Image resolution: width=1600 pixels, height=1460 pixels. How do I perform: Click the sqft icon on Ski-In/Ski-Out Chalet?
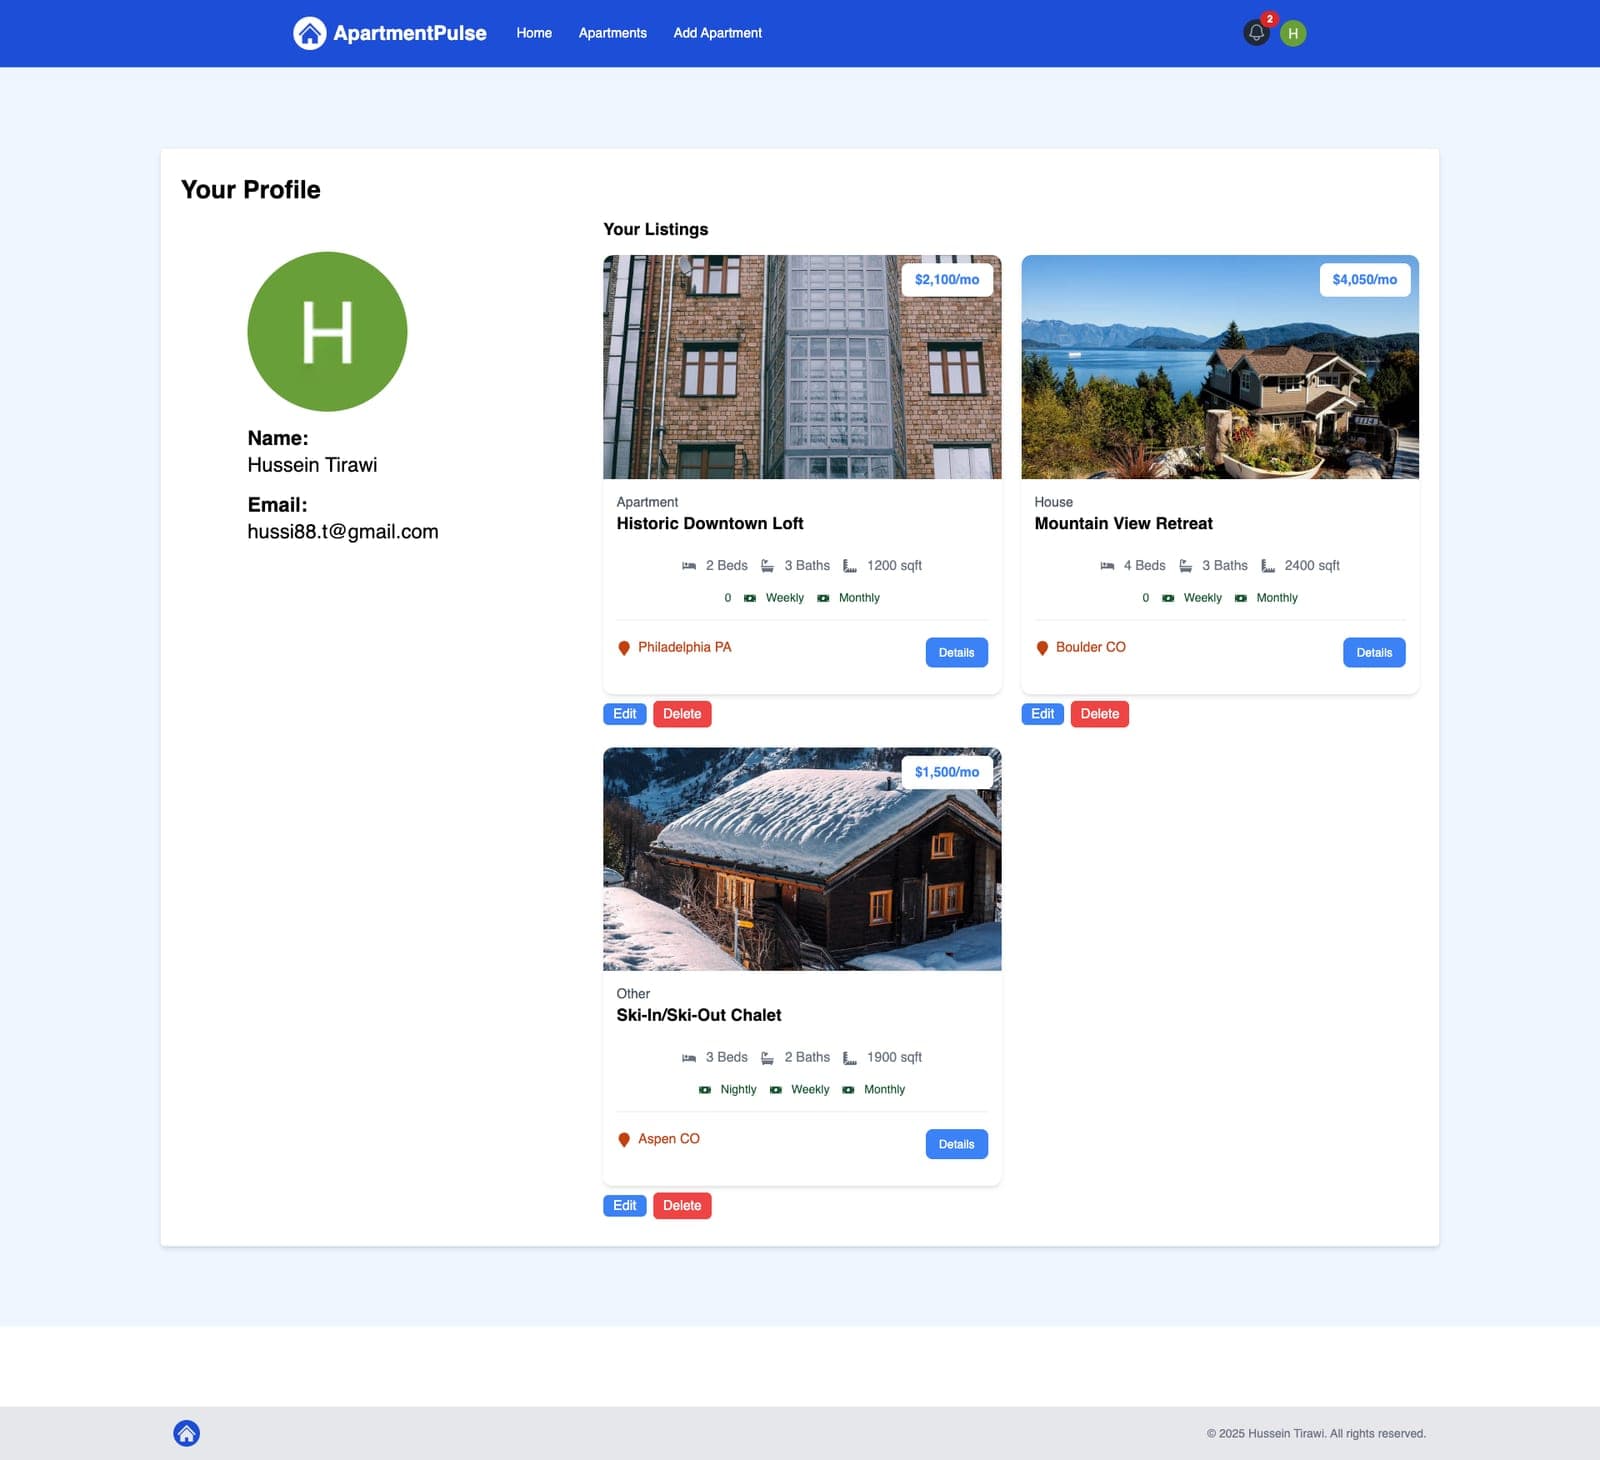pos(850,1058)
